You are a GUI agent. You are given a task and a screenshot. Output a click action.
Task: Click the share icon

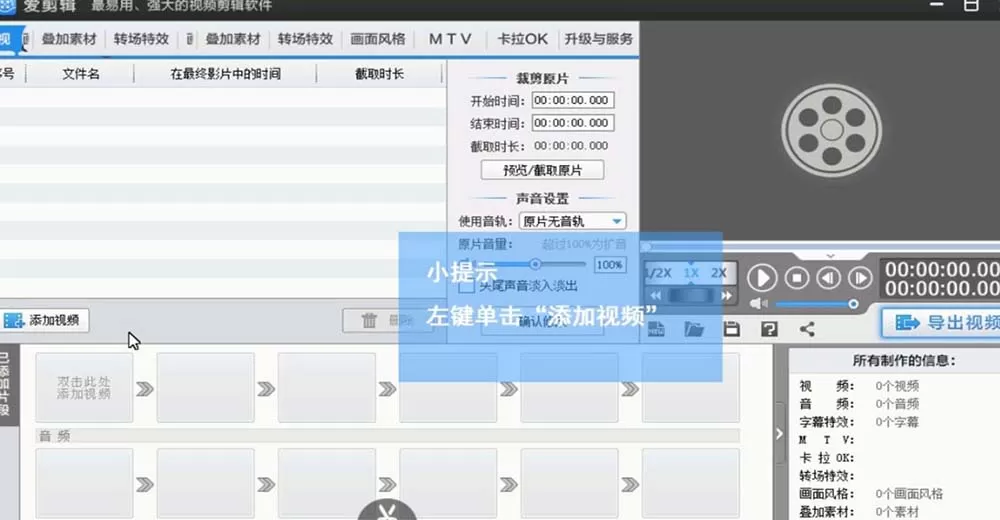(x=807, y=329)
